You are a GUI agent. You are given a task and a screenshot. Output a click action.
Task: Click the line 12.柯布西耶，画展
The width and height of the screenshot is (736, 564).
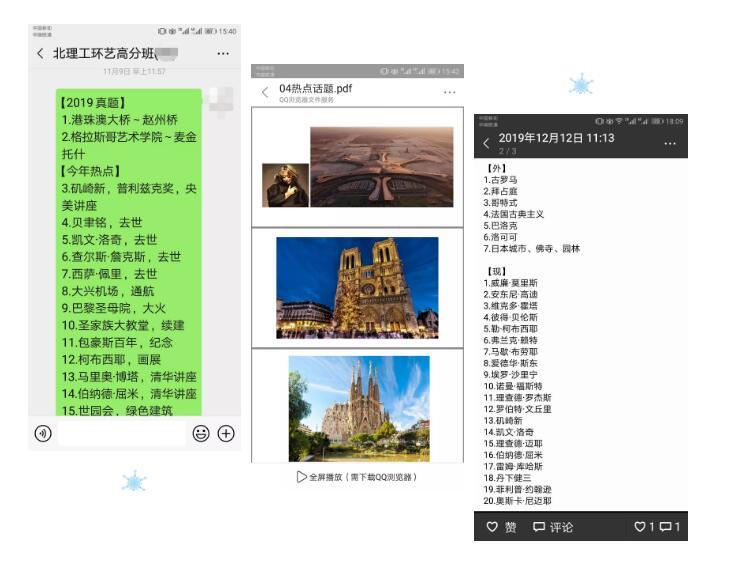click(111, 359)
